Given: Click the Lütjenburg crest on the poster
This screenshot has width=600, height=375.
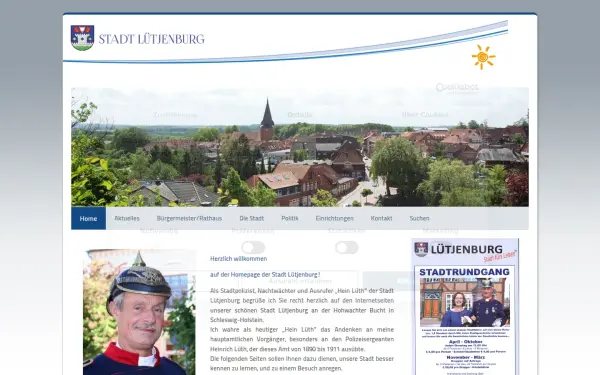Looking at the screenshot, I should [x=421, y=249].
